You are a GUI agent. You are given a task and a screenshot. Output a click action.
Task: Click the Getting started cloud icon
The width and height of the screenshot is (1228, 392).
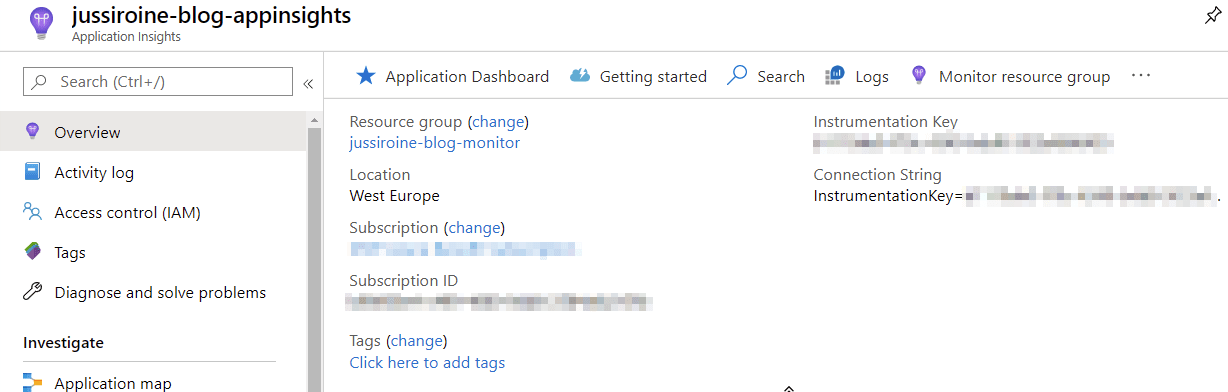click(580, 76)
